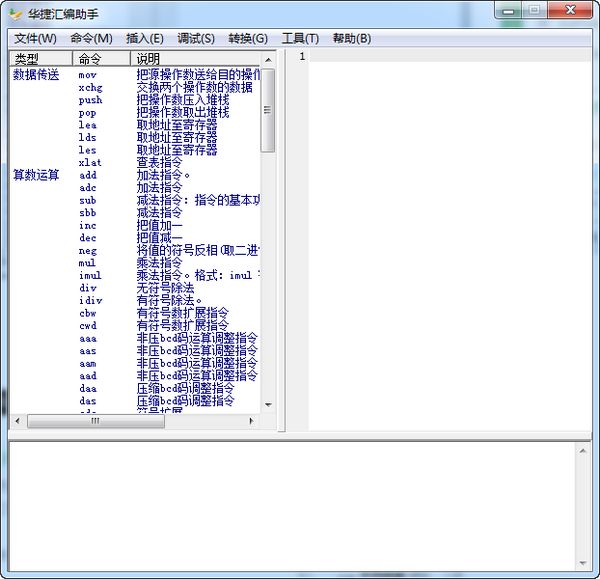Select the mov instruction row
Viewport: 600px width, 579px height.
88,75
